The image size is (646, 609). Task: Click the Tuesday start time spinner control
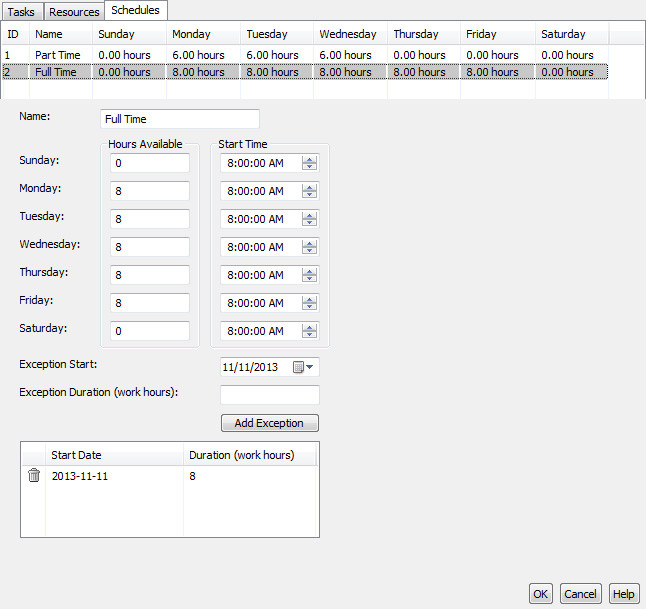coord(309,219)
